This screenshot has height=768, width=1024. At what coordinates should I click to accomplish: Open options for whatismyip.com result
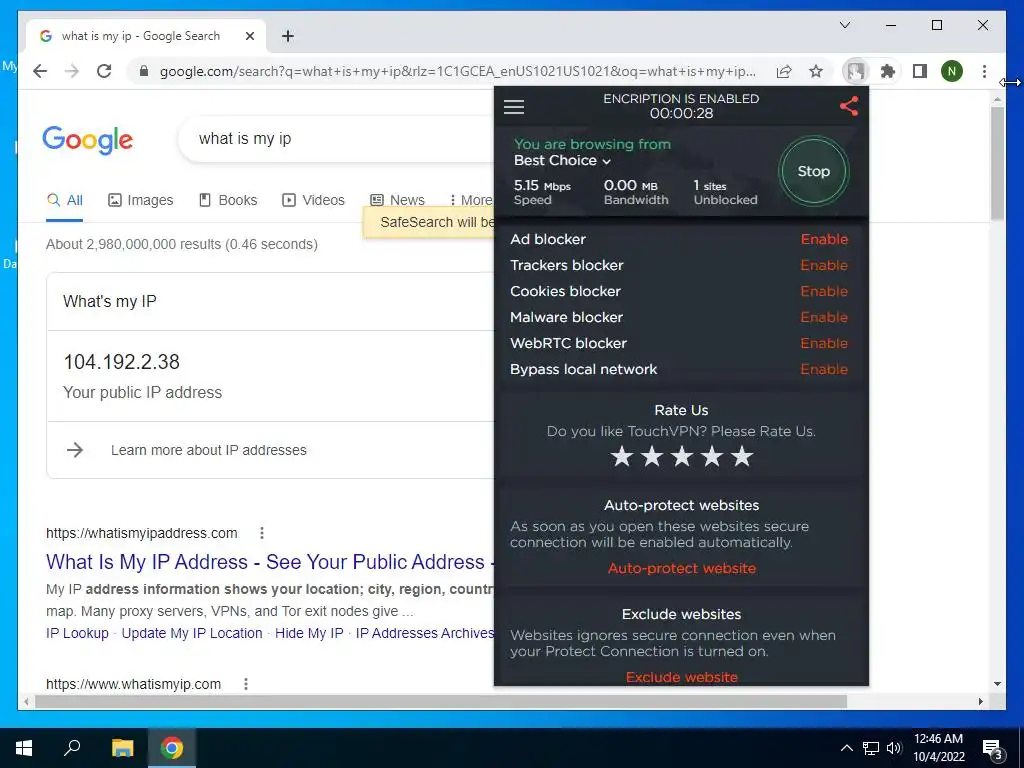tap(246, 684)
